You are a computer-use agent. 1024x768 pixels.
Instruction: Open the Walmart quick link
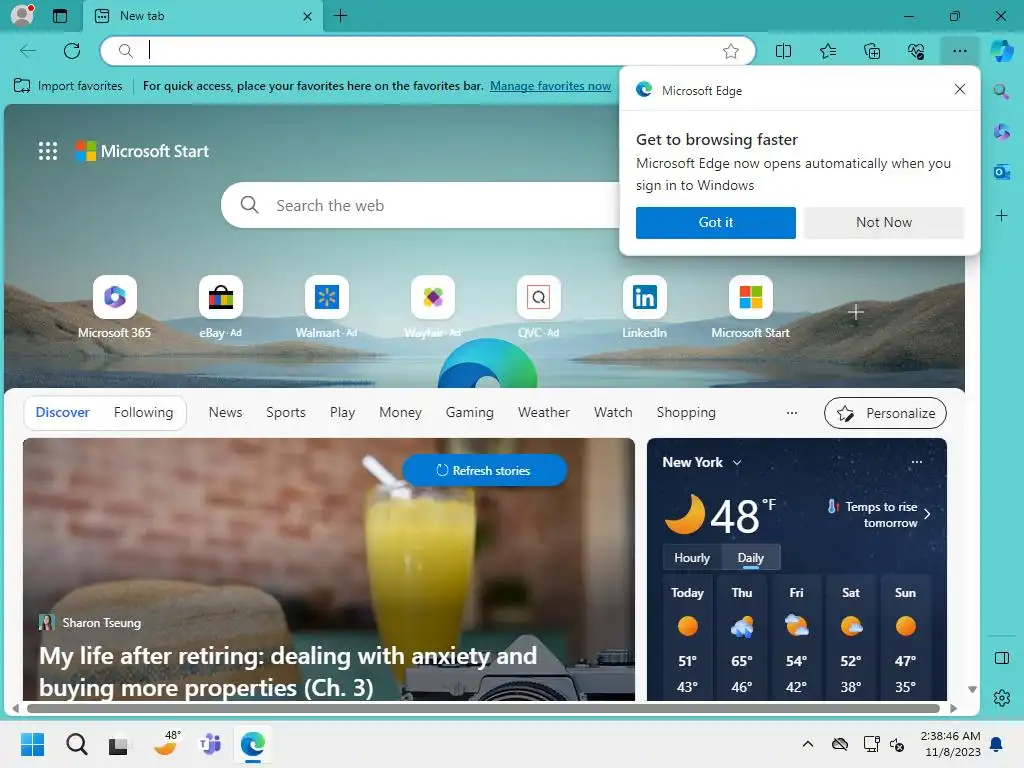(x=327, y=307)
